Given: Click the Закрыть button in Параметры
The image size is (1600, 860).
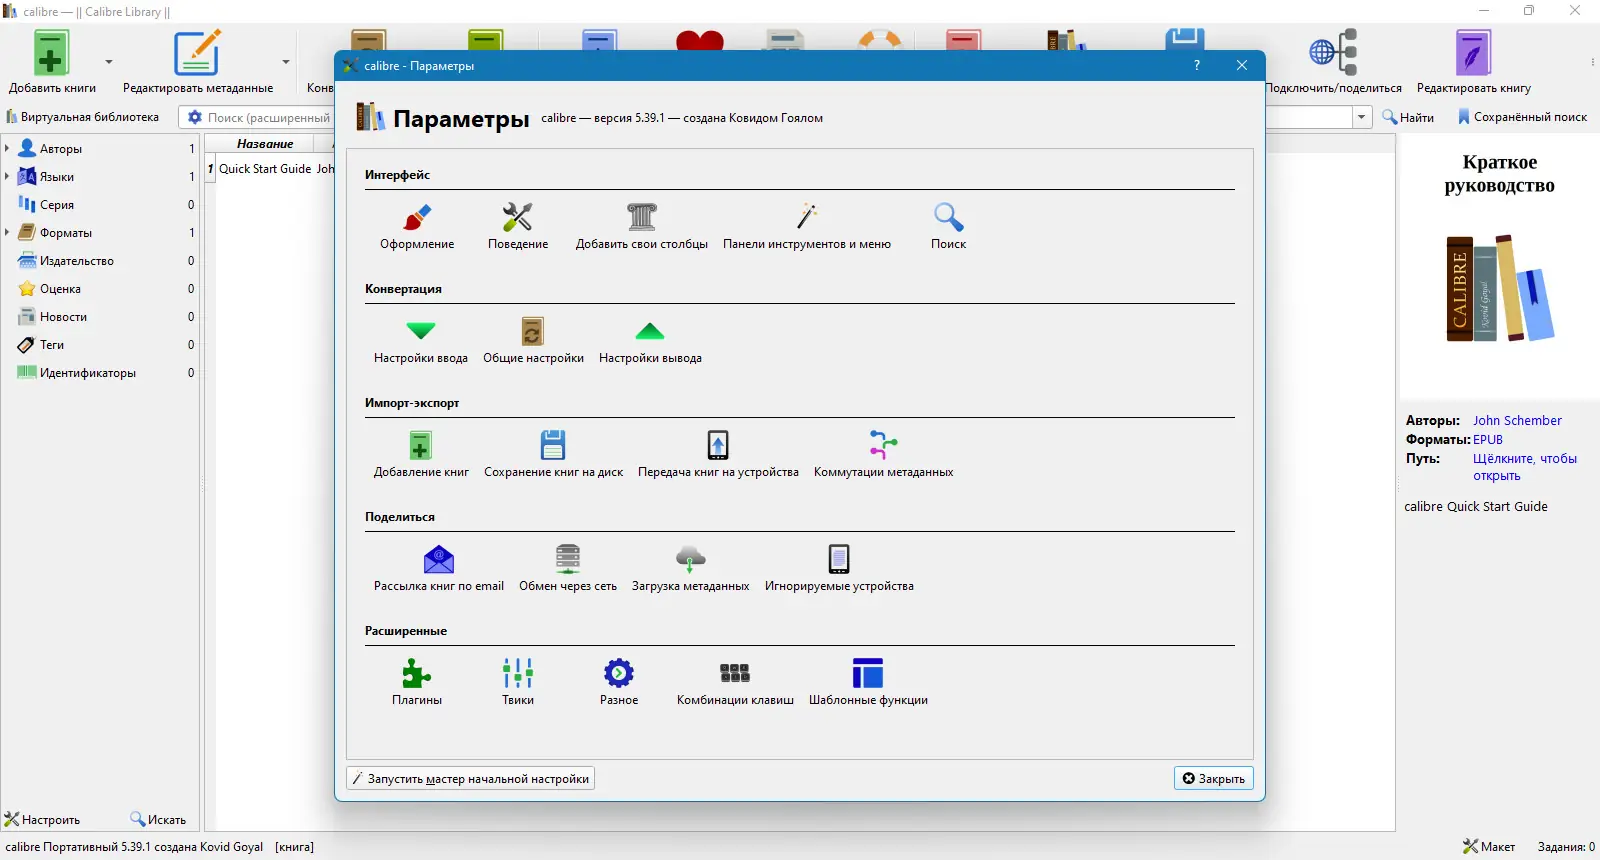Looking at the screenshot, I should [x=1213, y=778].
